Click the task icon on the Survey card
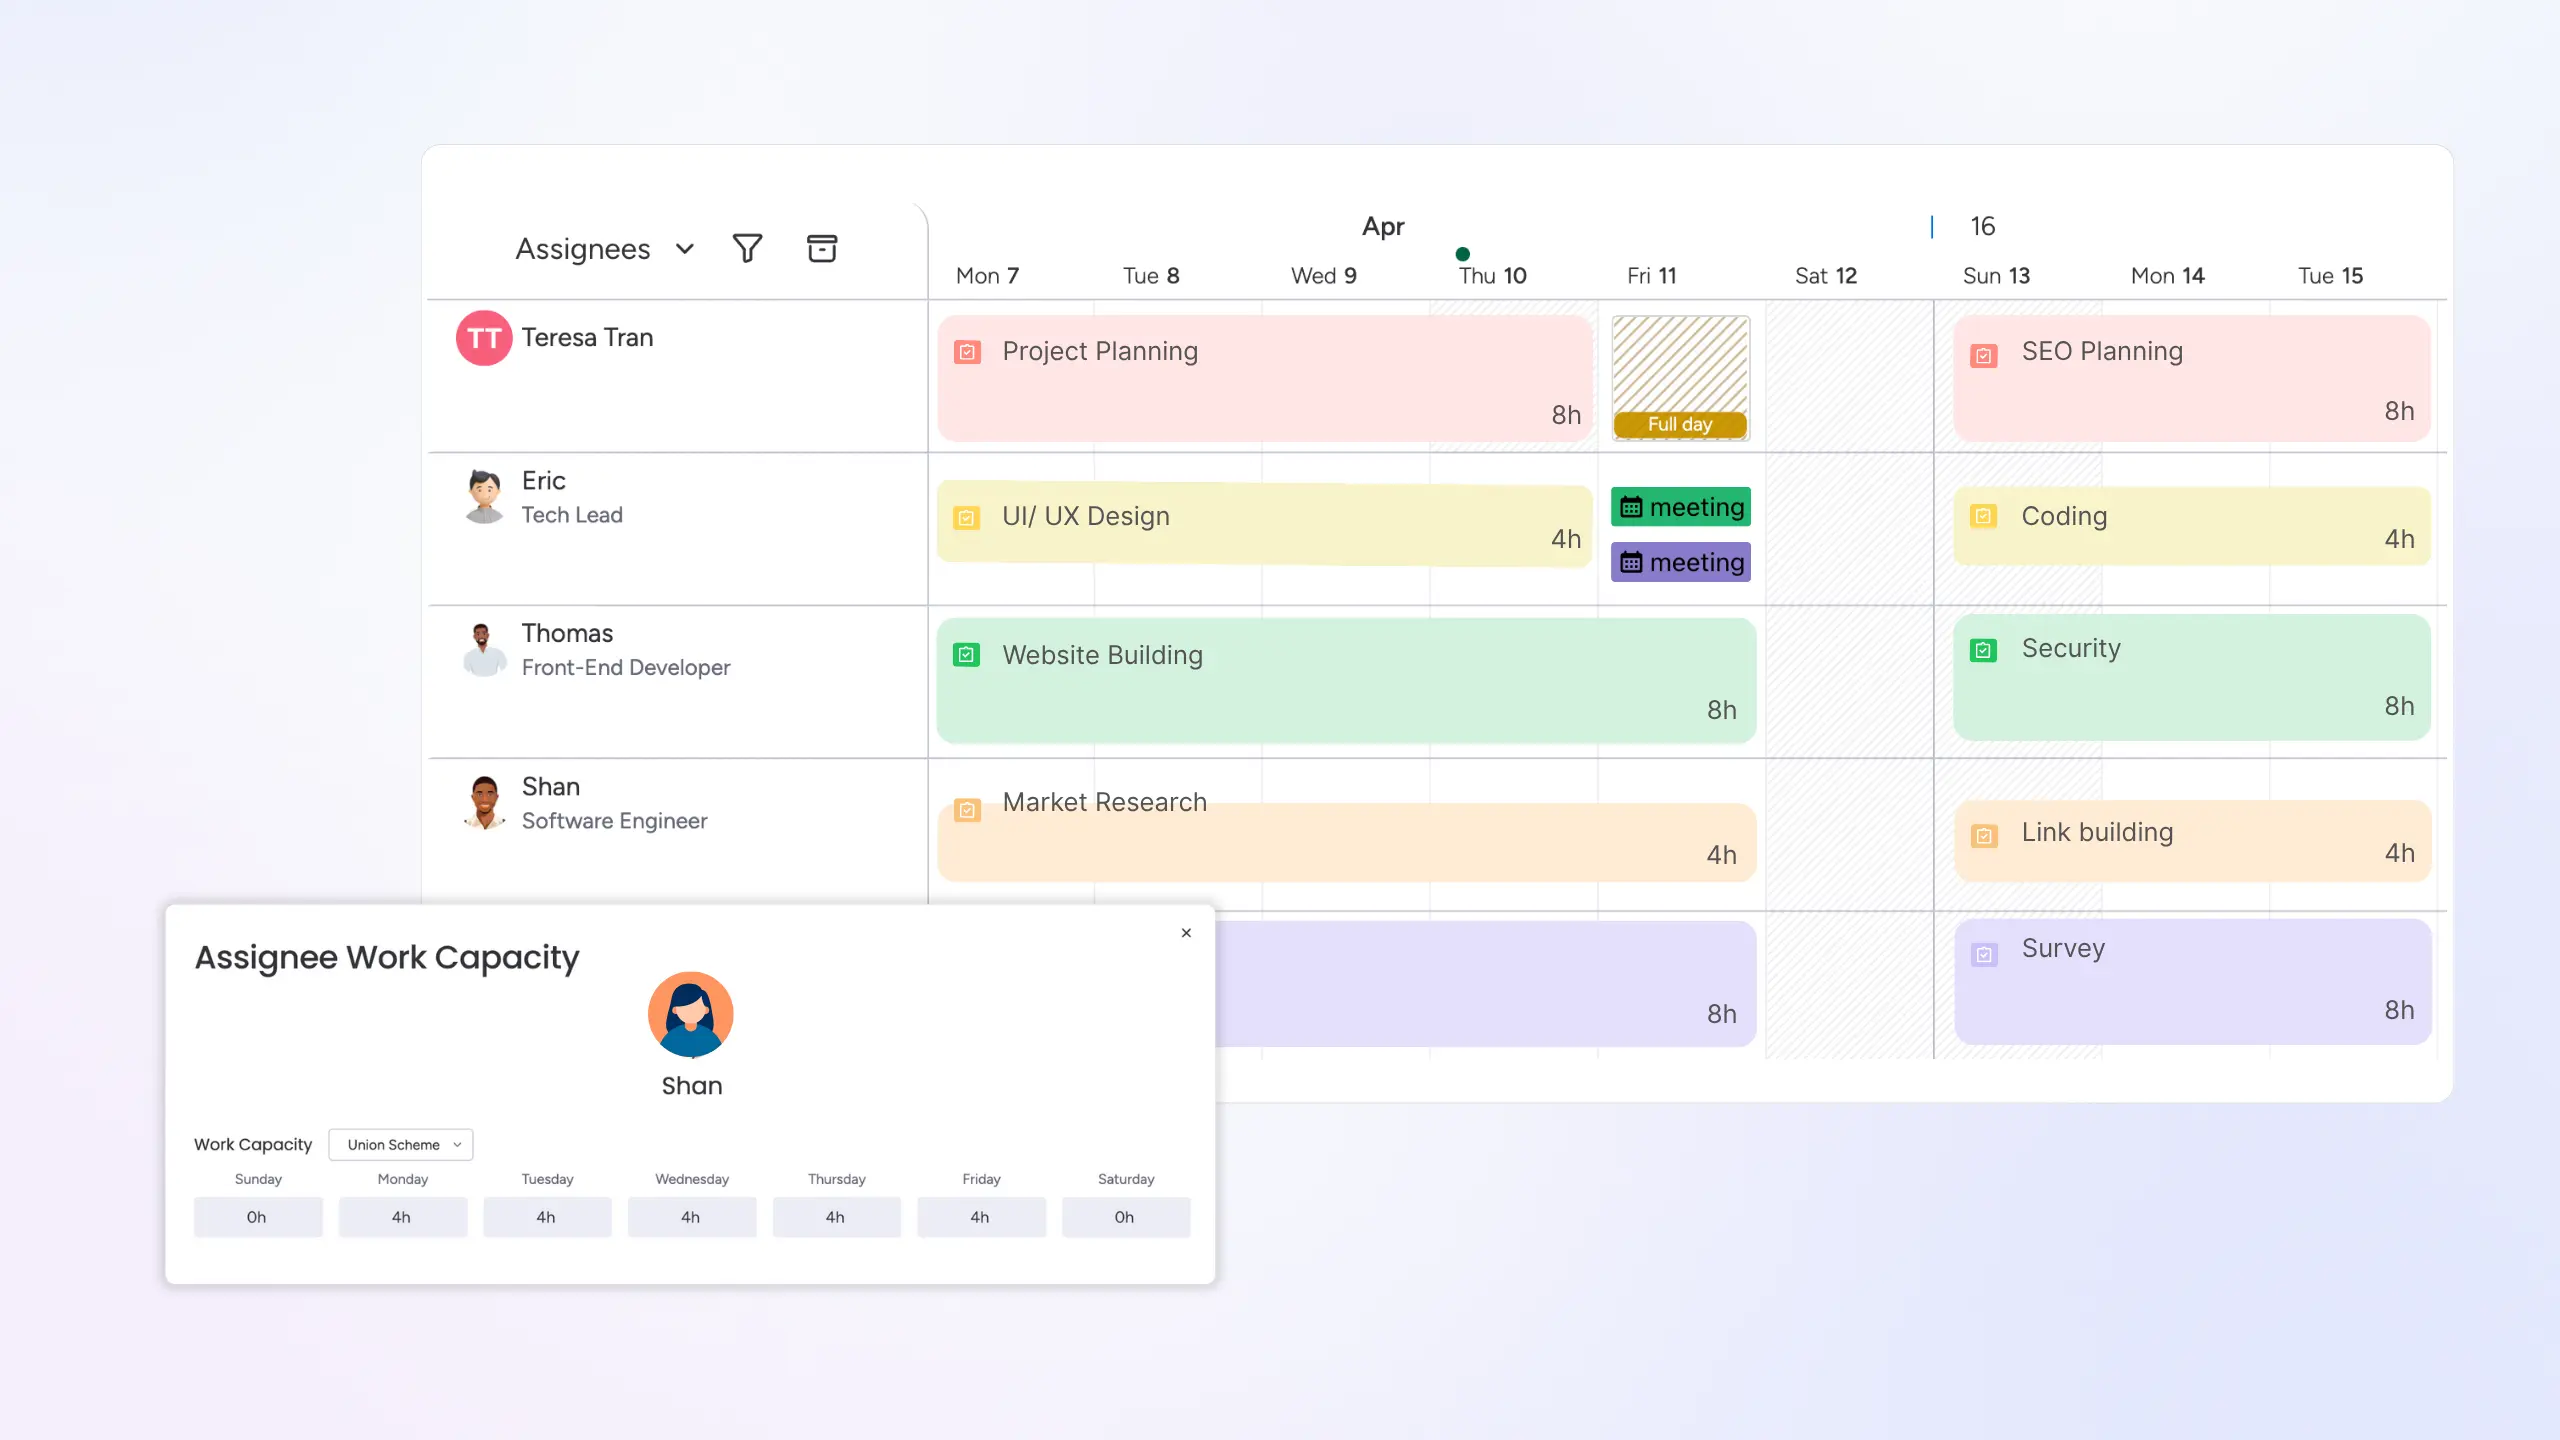 point(1985,953)
